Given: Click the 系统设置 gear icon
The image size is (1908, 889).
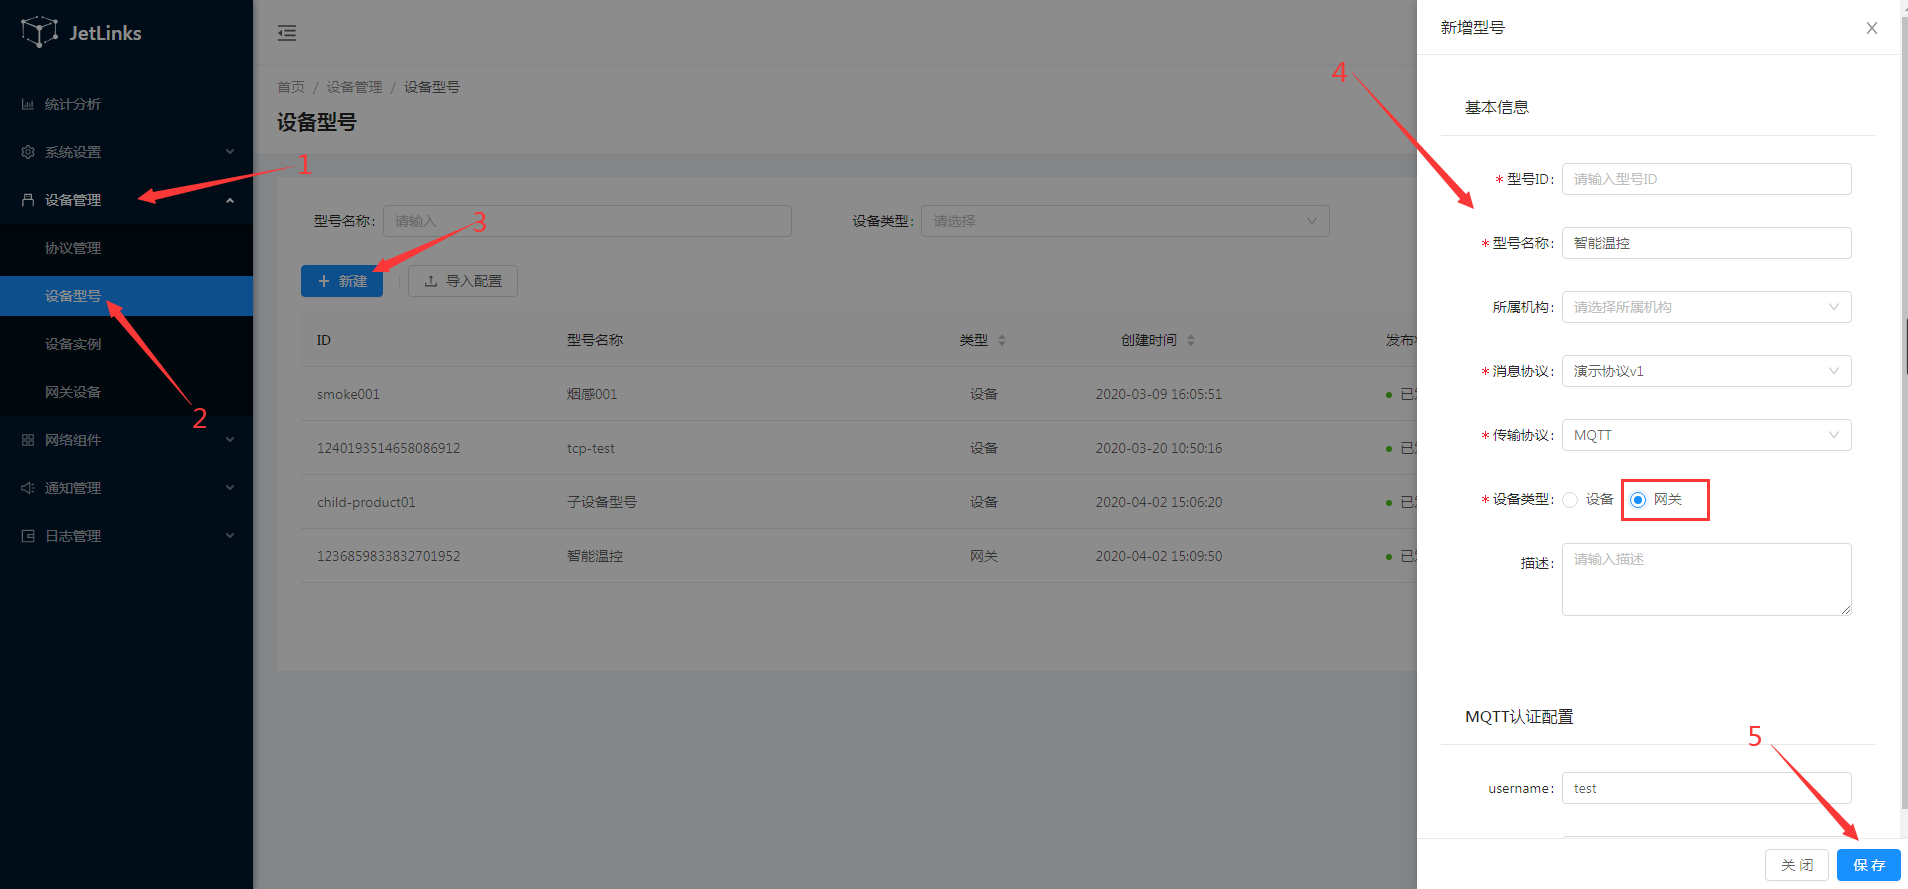Looking at the screenshot, I should 28,152.
